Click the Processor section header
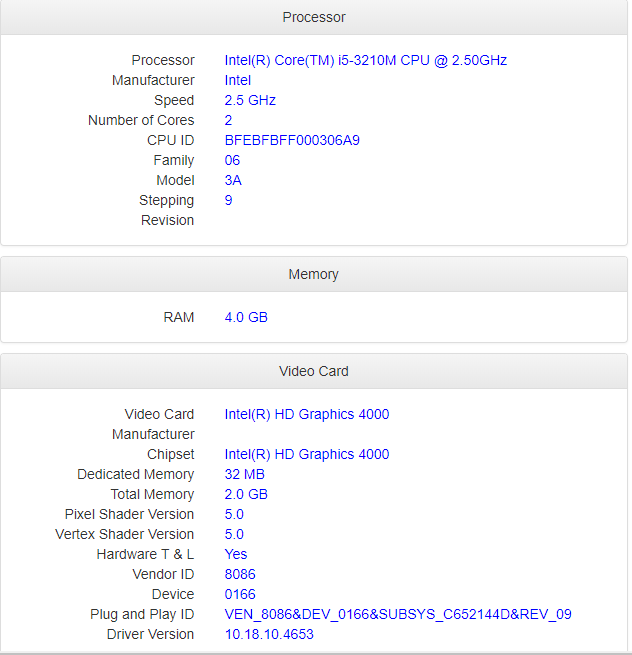 (314, 17)
